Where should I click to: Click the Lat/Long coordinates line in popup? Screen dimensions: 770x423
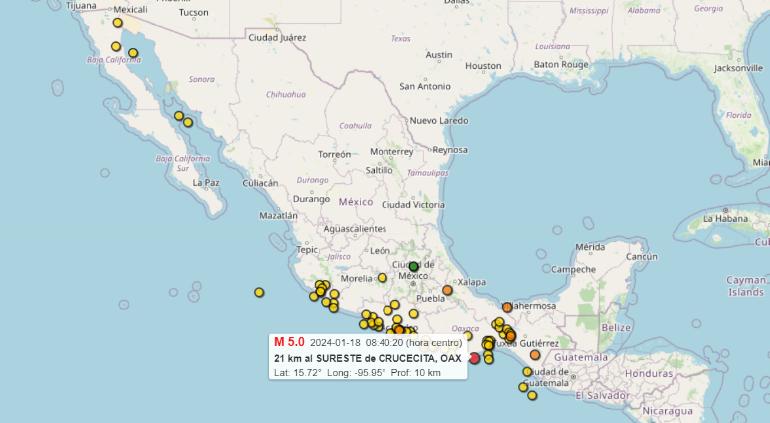click(x=357, y=373)
